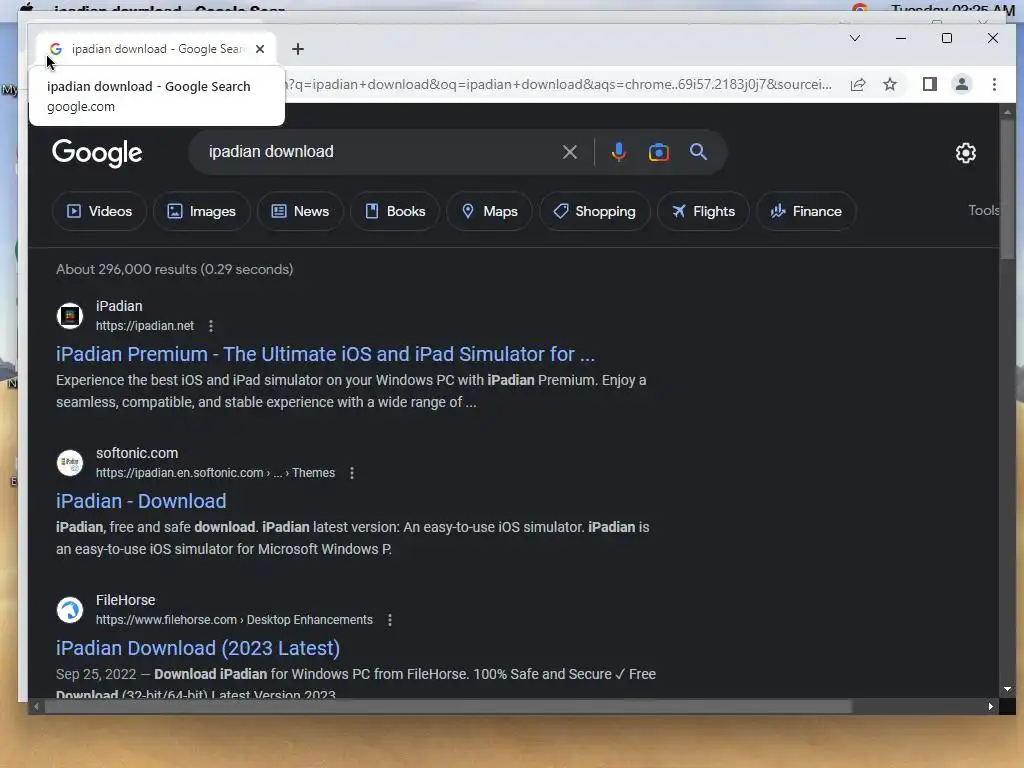Switch to News results tab

300,211
